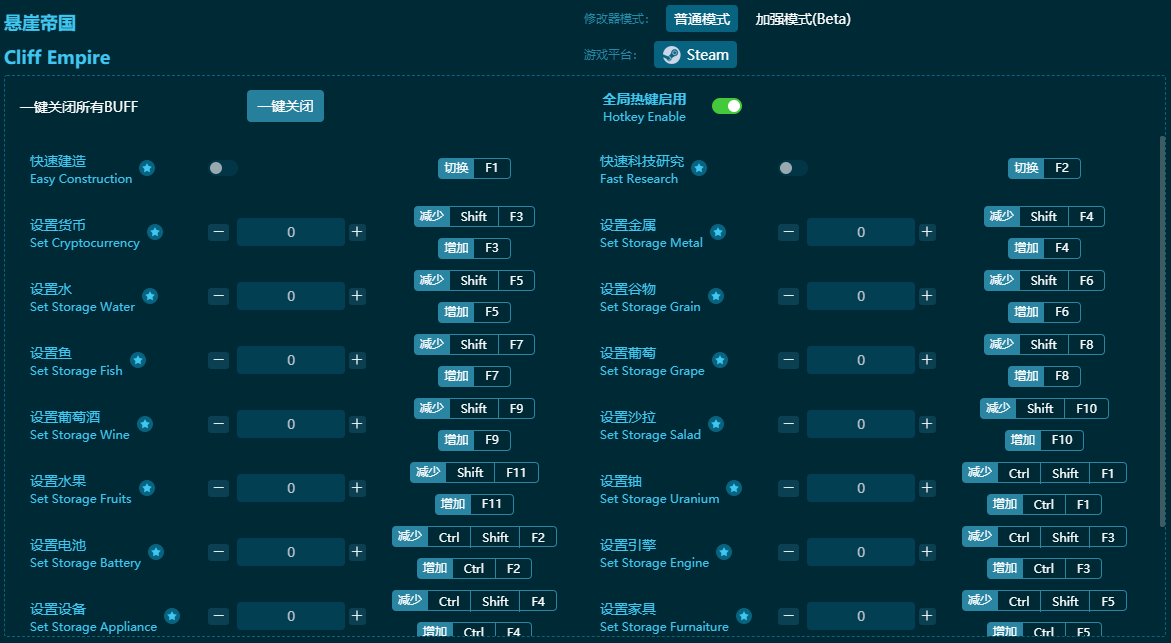Click star icon beside Set Storage Uranium
1171x643 pixels.
(734, 488)
